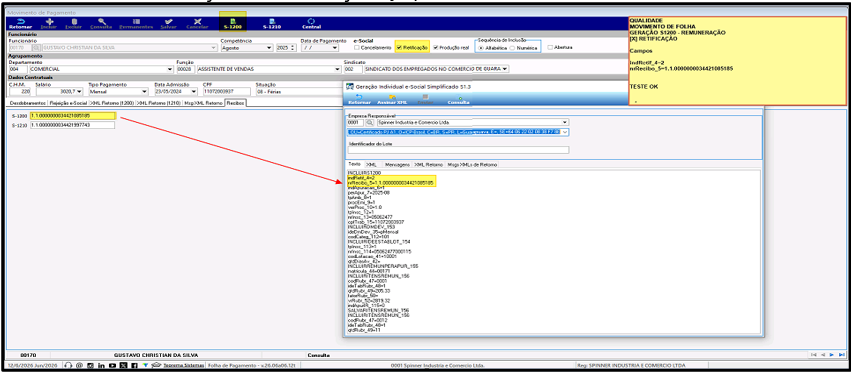The width and height of the screenshot is (851, 372).
Task: Switch to the XML tab in Geração window
Action: click(x=372, y=165)
